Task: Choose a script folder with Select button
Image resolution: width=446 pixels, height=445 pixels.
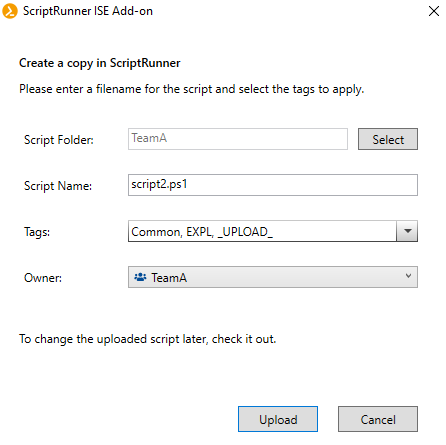Action: pyautogui.click(x=388, y=139)
